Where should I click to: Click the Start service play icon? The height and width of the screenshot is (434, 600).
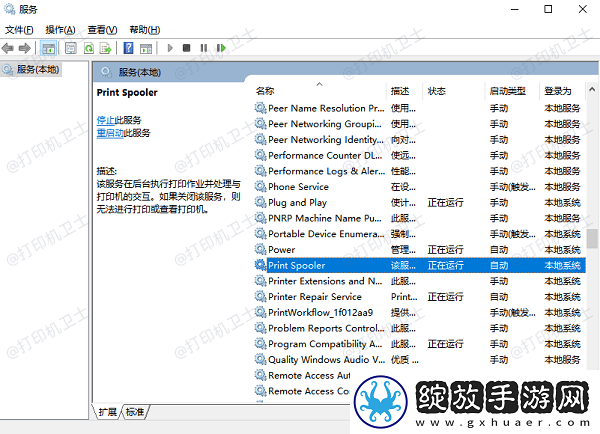[170, 48]
